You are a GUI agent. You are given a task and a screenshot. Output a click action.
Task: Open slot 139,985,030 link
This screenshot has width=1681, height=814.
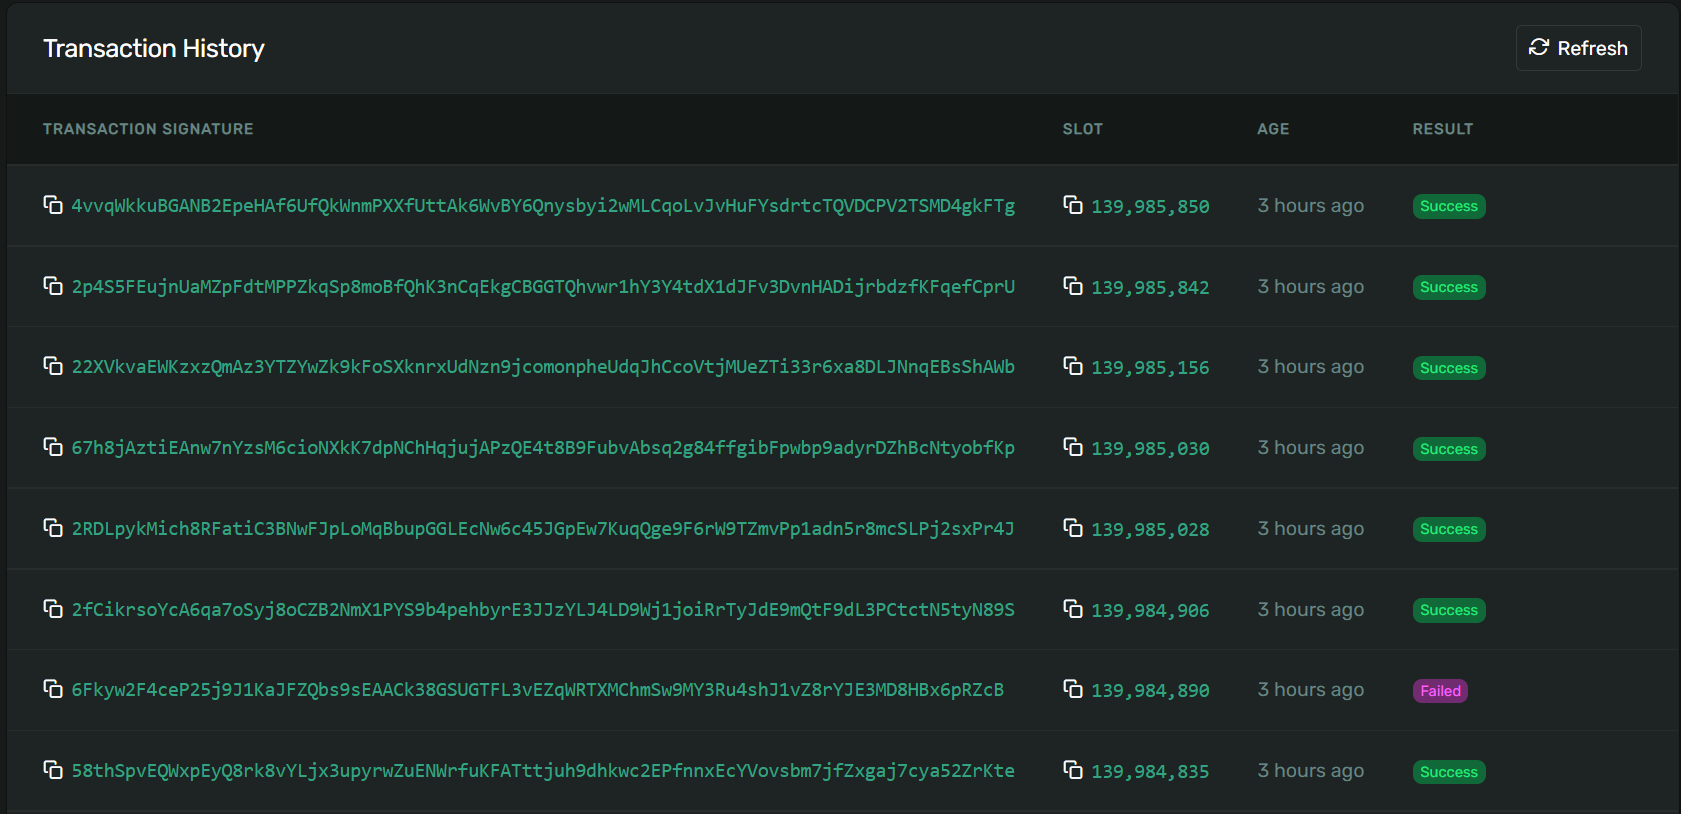point(1150,449)
